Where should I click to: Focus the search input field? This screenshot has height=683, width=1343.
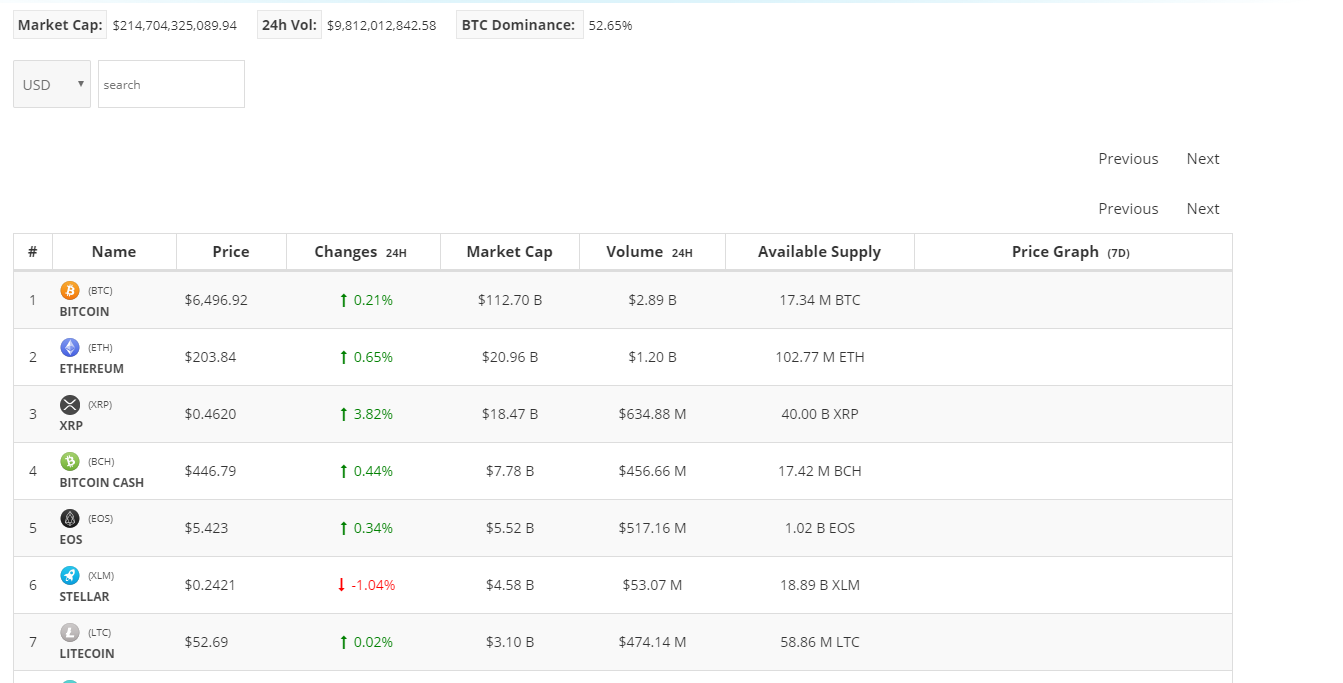(171, 85)
